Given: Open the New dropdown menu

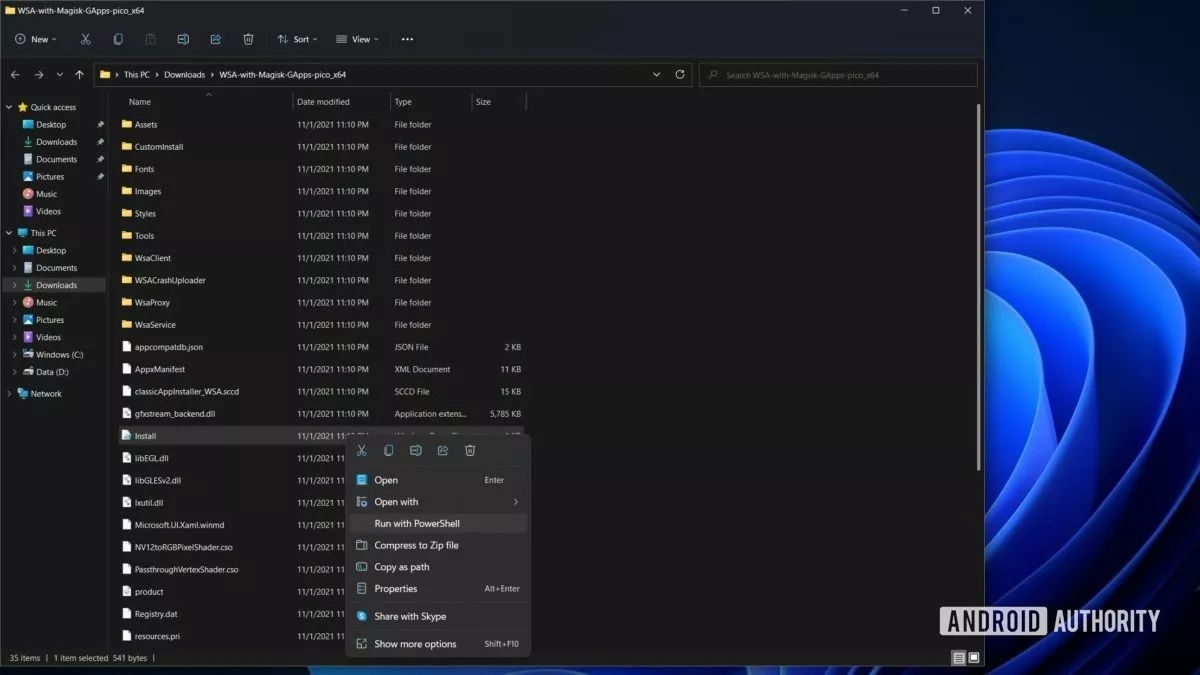Looking at the screenshot, I should (36, 39).
